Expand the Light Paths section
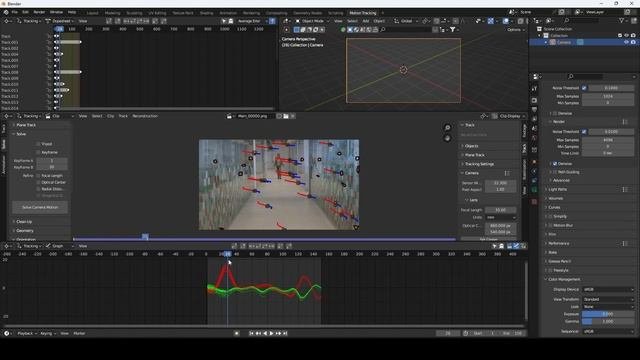This screenshot has height=360, width=640. tap(558, 189)
